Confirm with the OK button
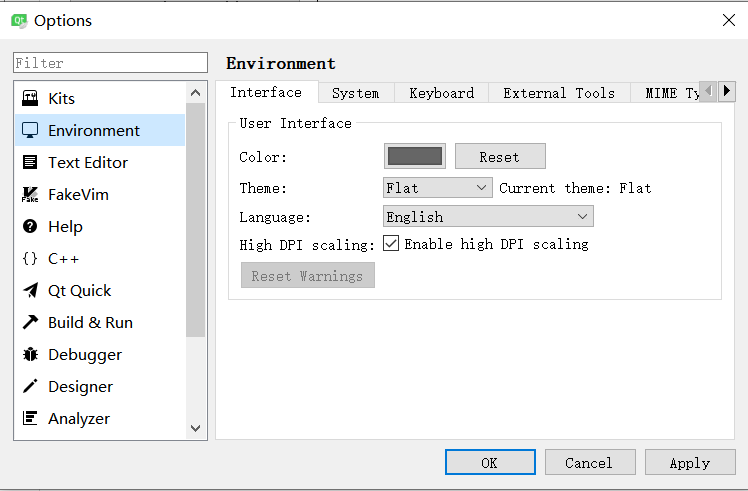Viewport: 748px width, 491px height. [x=490, y=462]
